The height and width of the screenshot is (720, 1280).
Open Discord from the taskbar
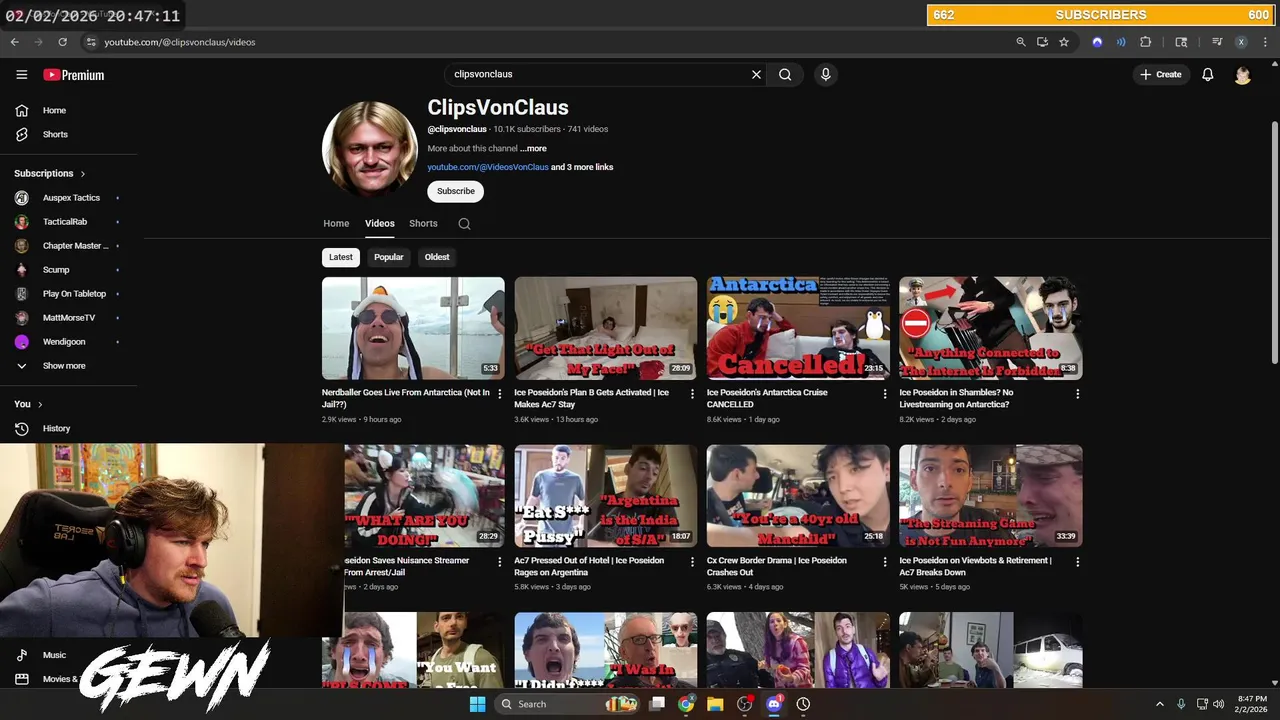pyautogui.click(x=773, y=704)
